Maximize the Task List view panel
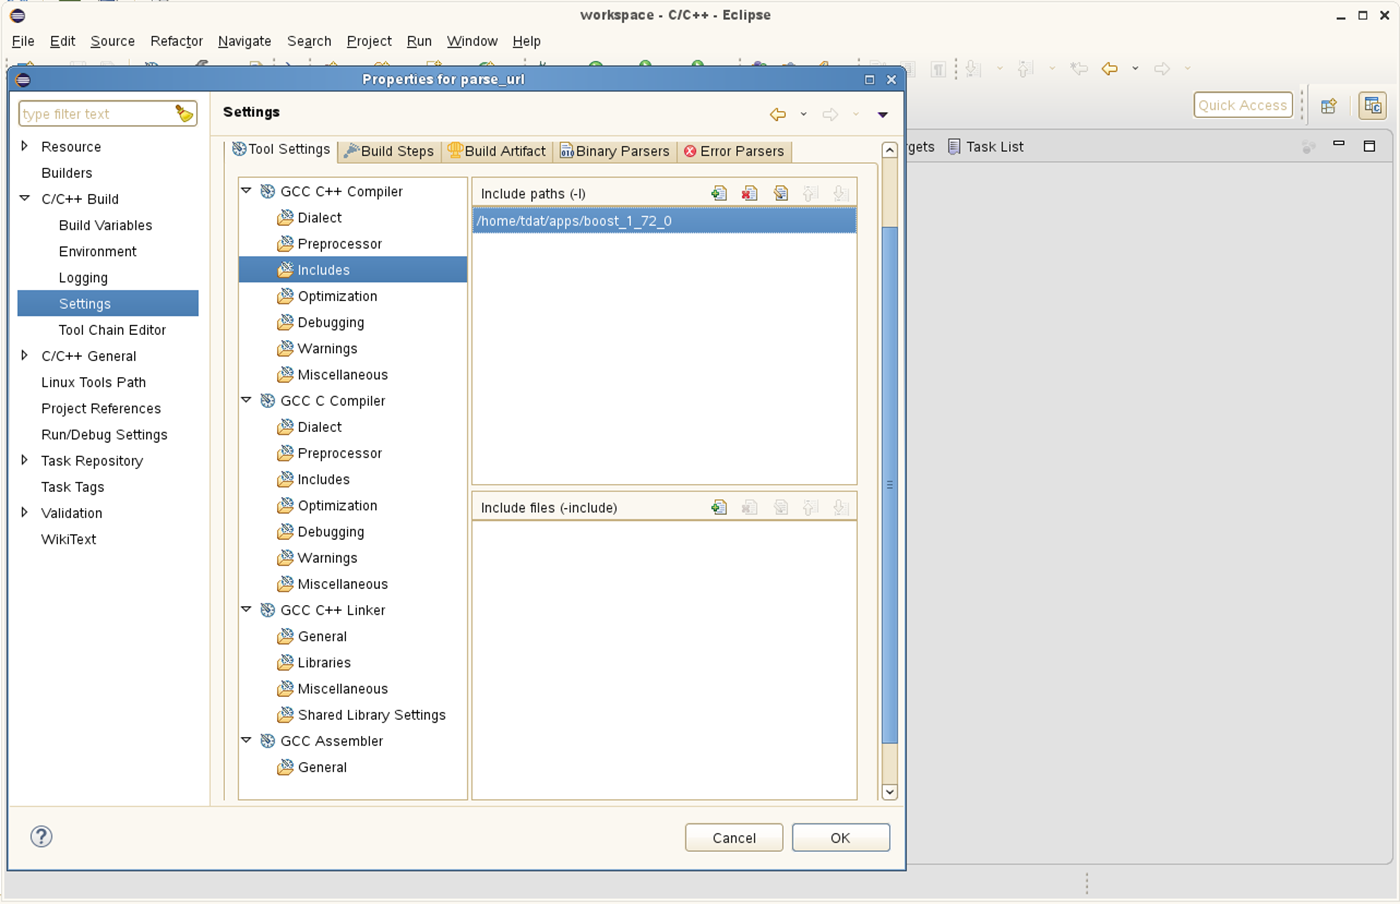Viewport: 1400px width, 904px height. pyautogui.click(x=1369, y=146)
